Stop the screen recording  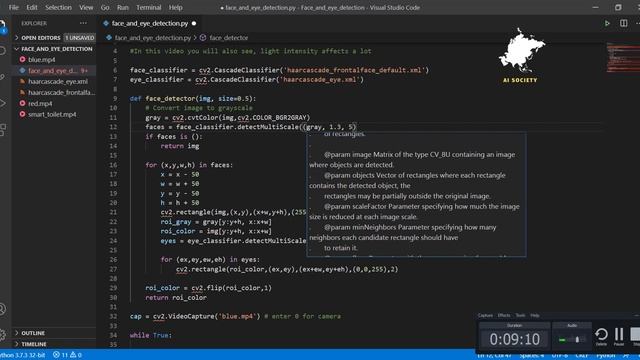click(635, 336)
